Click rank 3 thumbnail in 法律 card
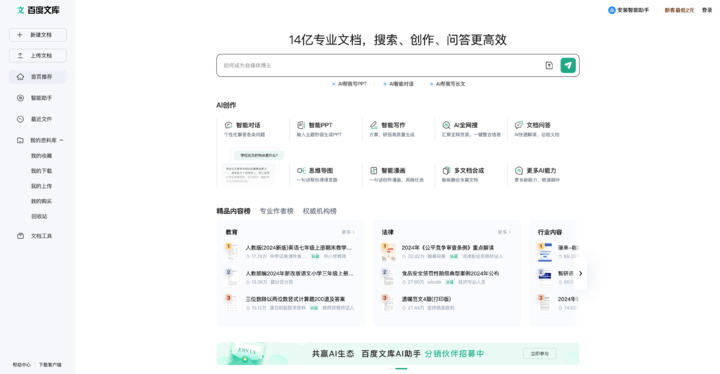 click(388, 303)
